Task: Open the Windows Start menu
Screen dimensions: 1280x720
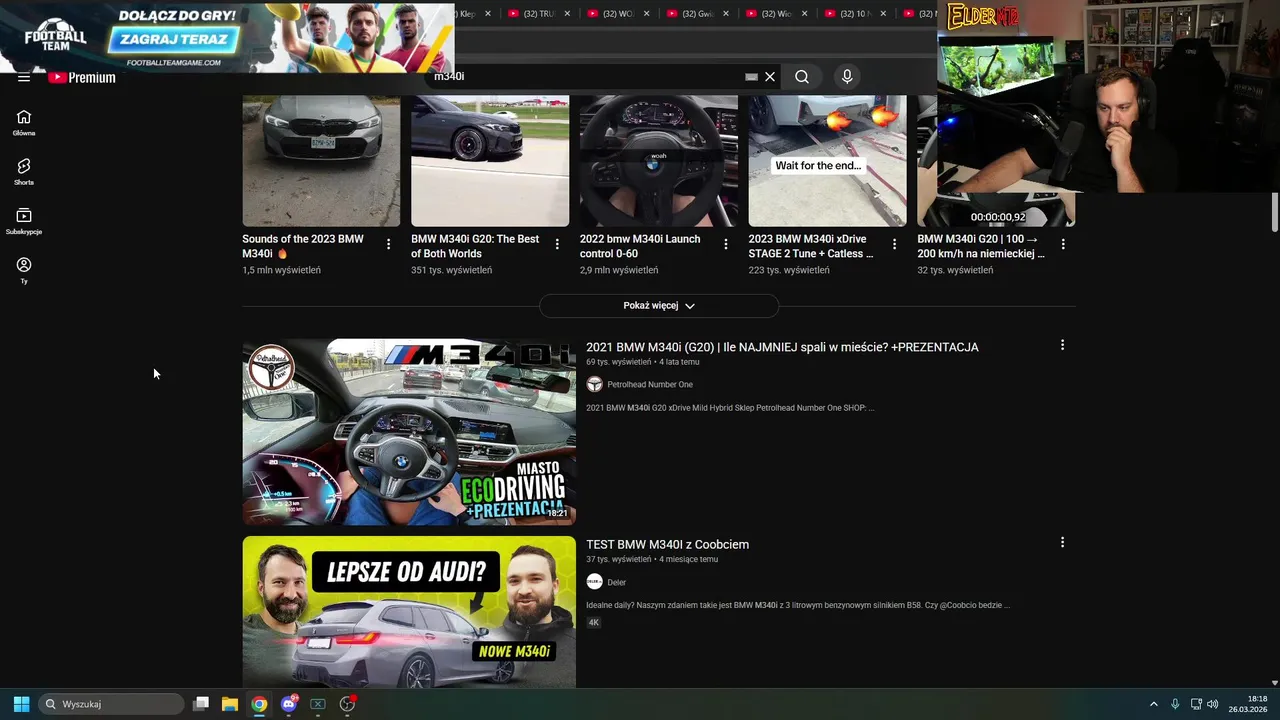Action: [21, 704]
